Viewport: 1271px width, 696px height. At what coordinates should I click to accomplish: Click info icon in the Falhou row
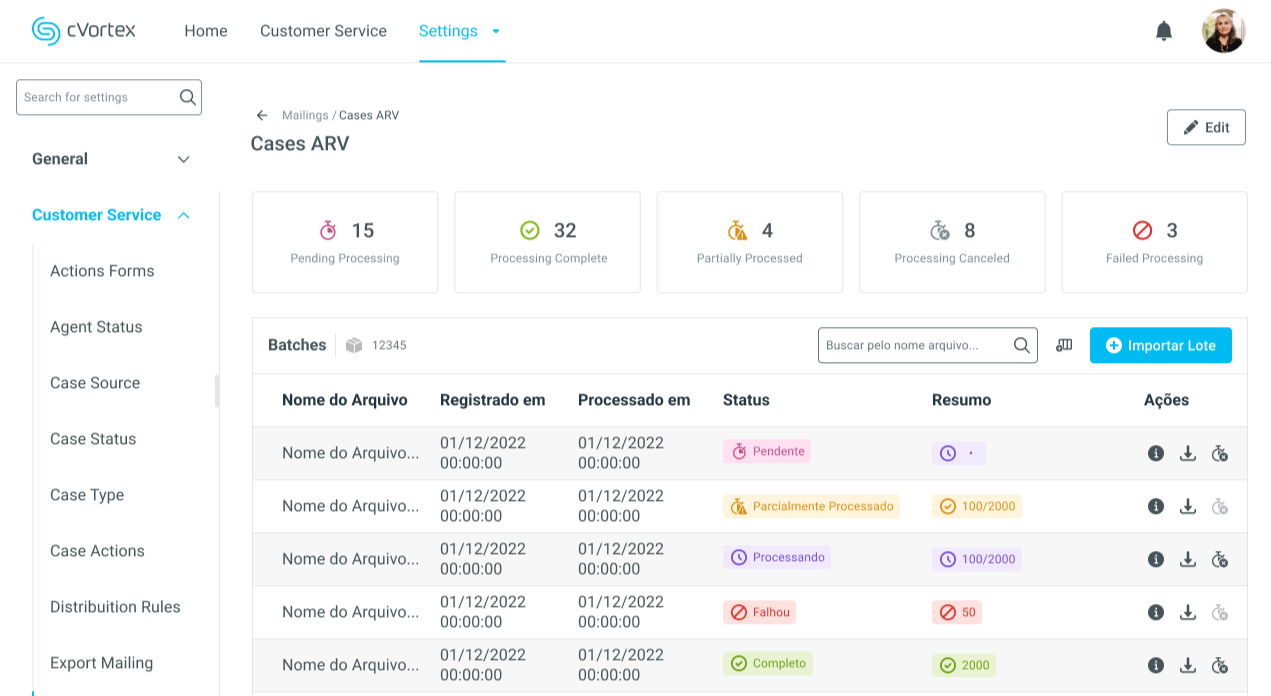[1156, 612]
